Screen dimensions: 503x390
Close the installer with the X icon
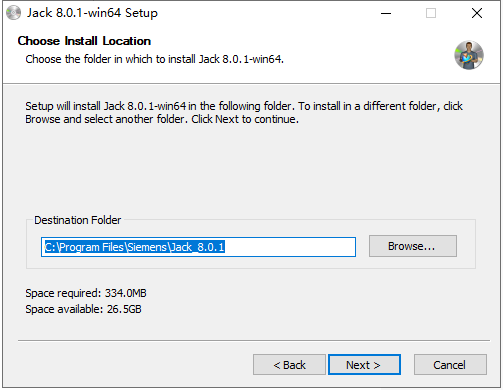477,13
